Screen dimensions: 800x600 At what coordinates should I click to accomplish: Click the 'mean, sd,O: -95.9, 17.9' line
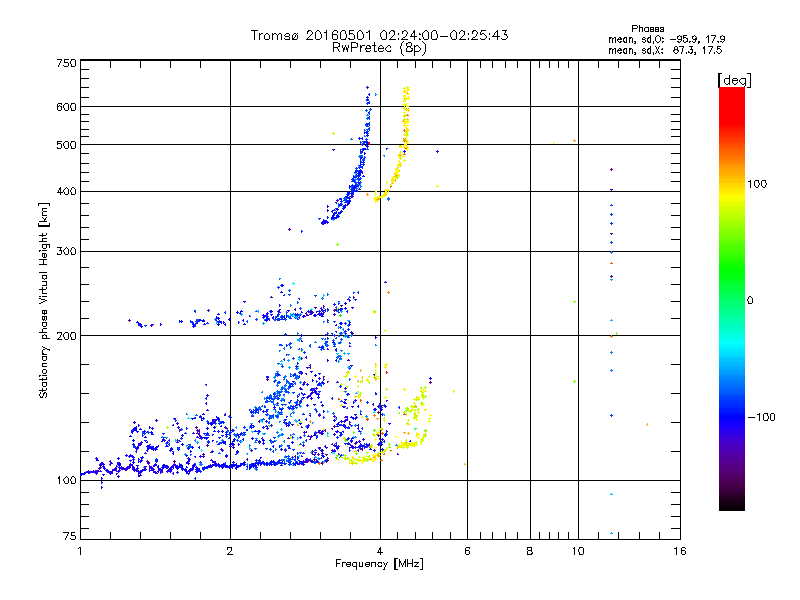(x=666, y=39)
